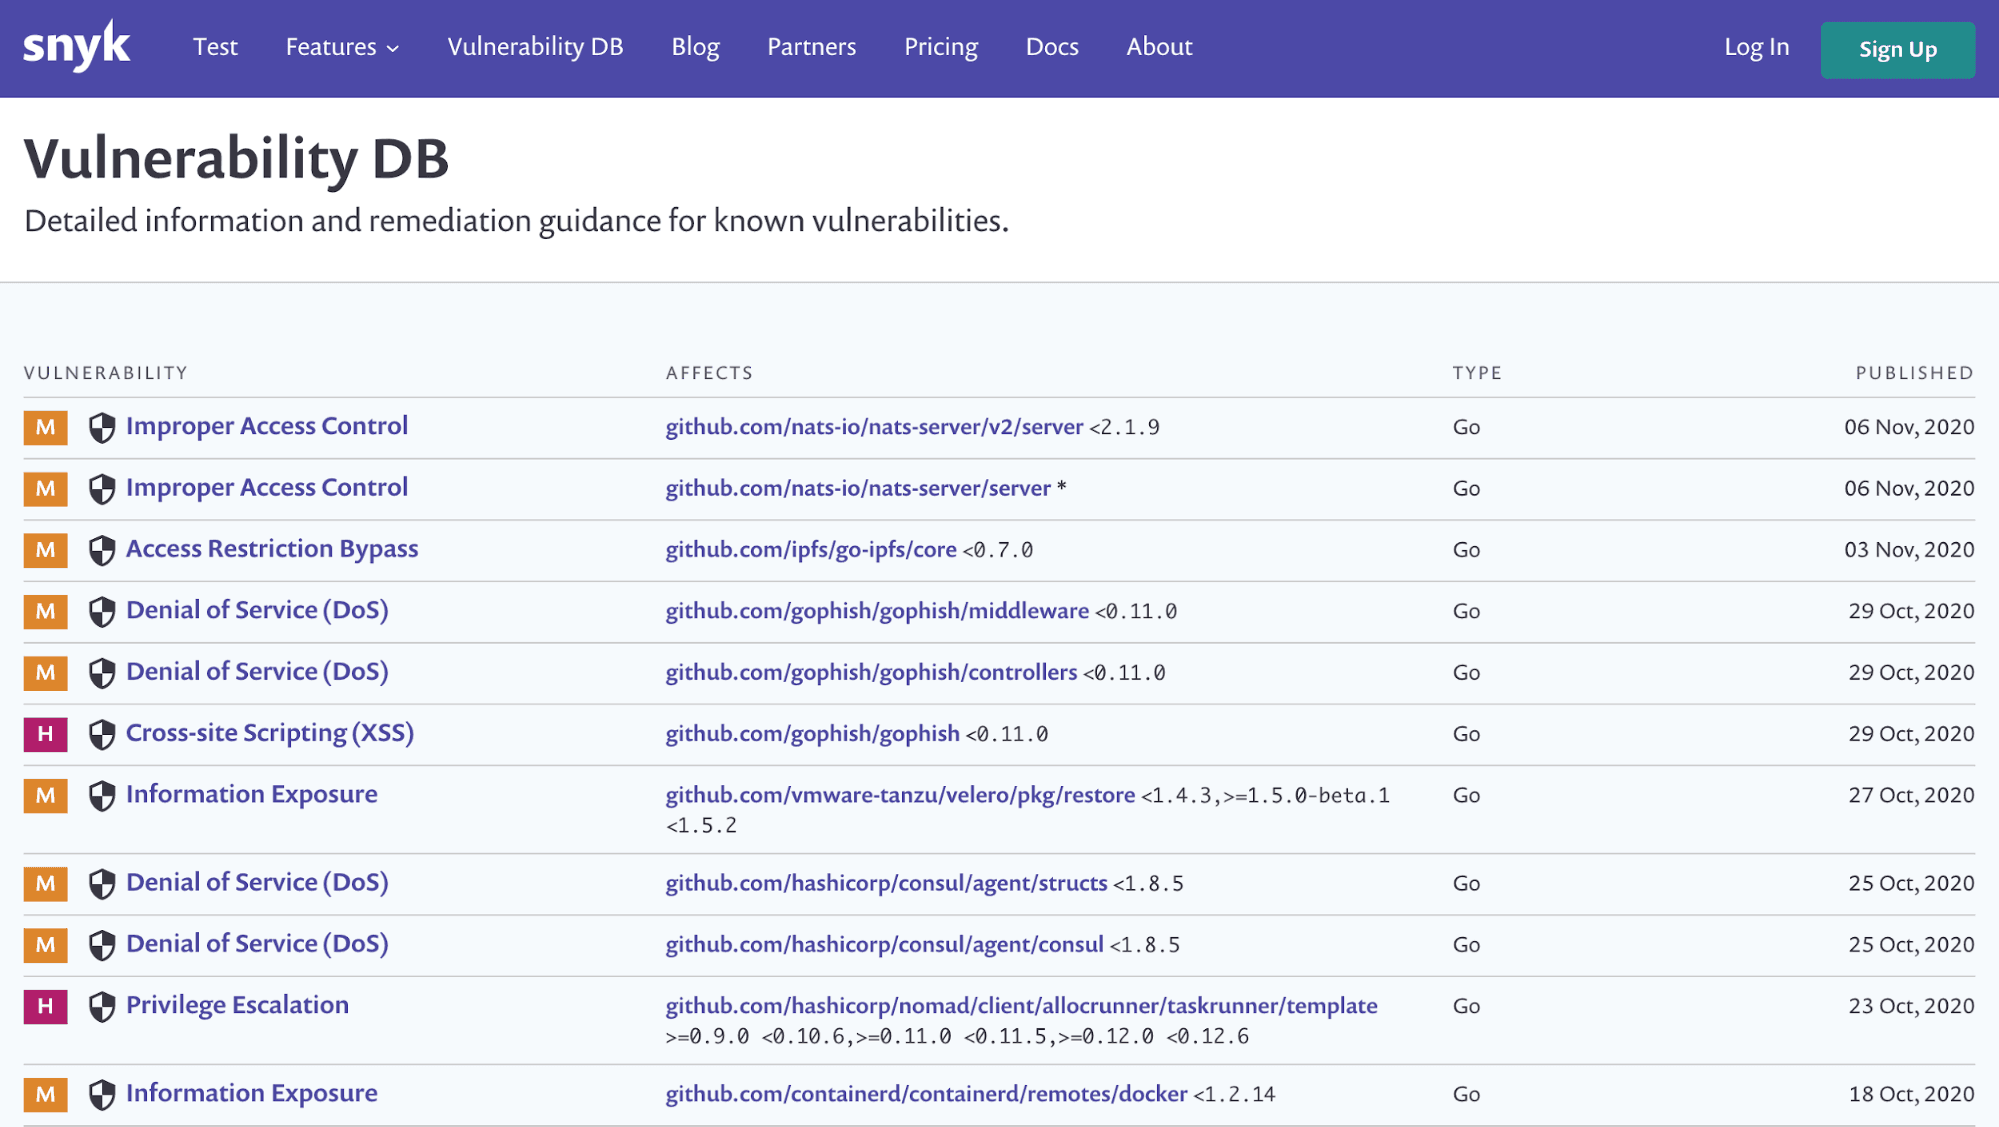The width and height of the screenshot is (1999, 1127).
Task: Open package github.com/gophish/gophish/middleware
Action: point(877,611)
